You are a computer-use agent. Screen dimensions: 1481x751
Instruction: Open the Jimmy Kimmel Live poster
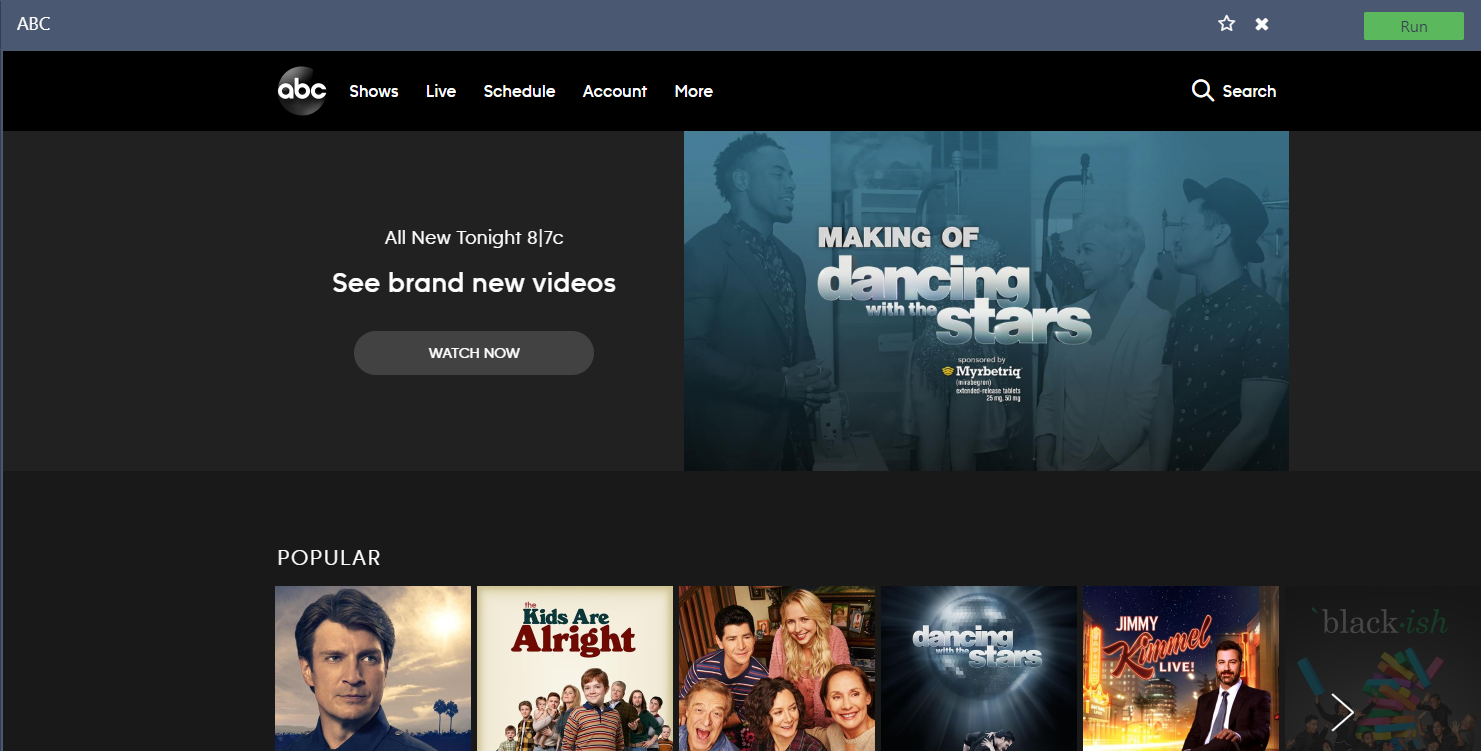[1181, 668]
